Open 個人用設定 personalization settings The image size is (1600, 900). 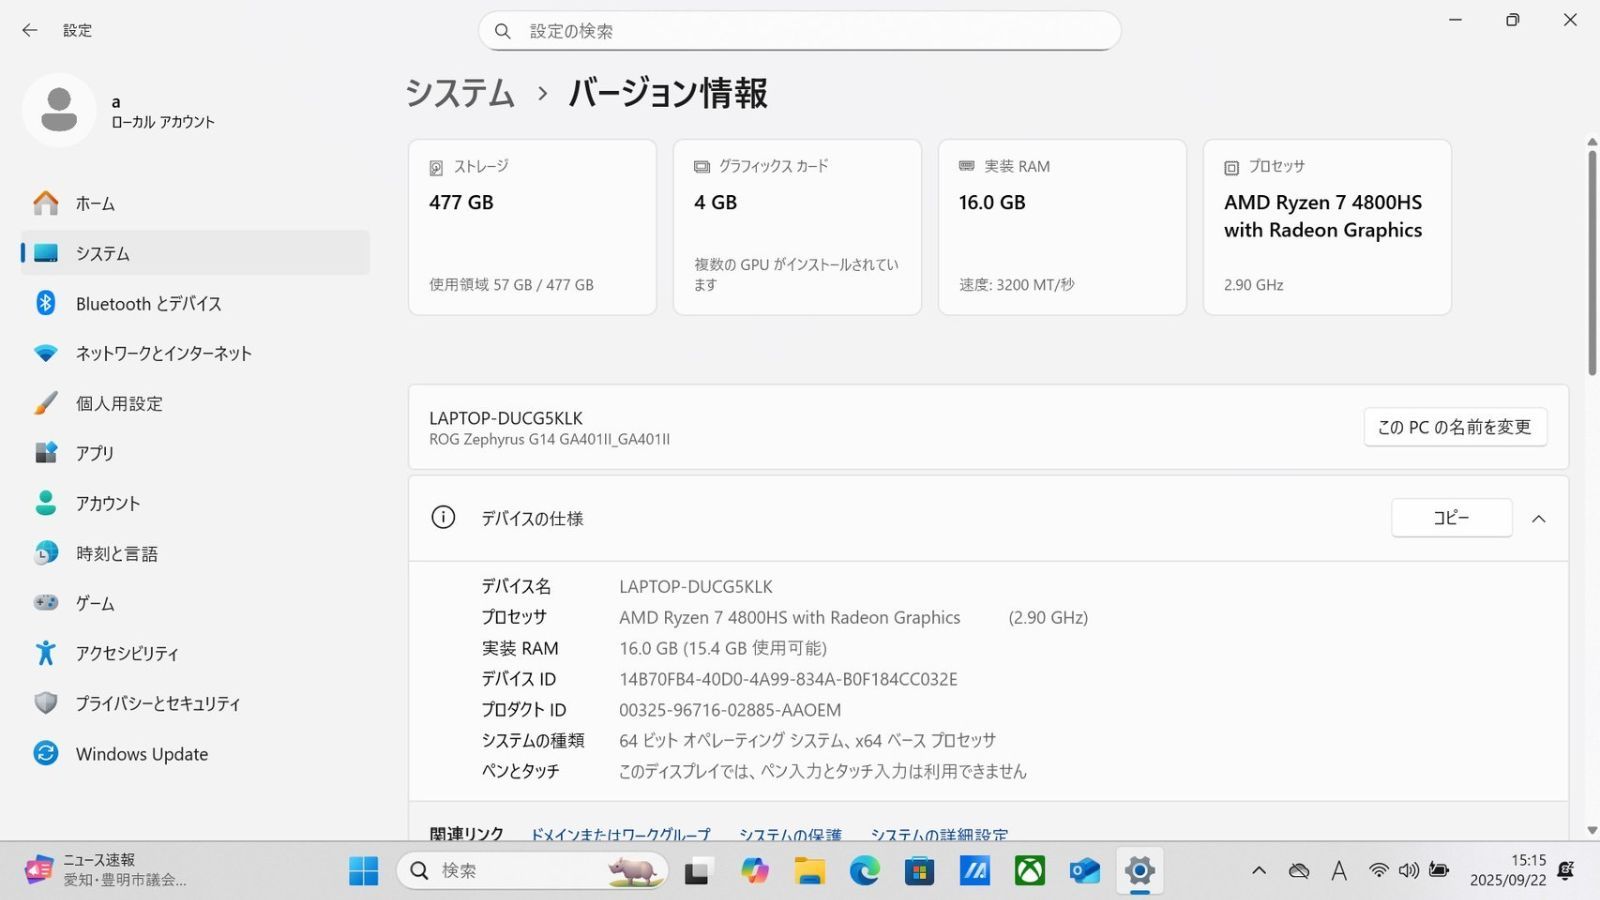click(x=119, y=404)
